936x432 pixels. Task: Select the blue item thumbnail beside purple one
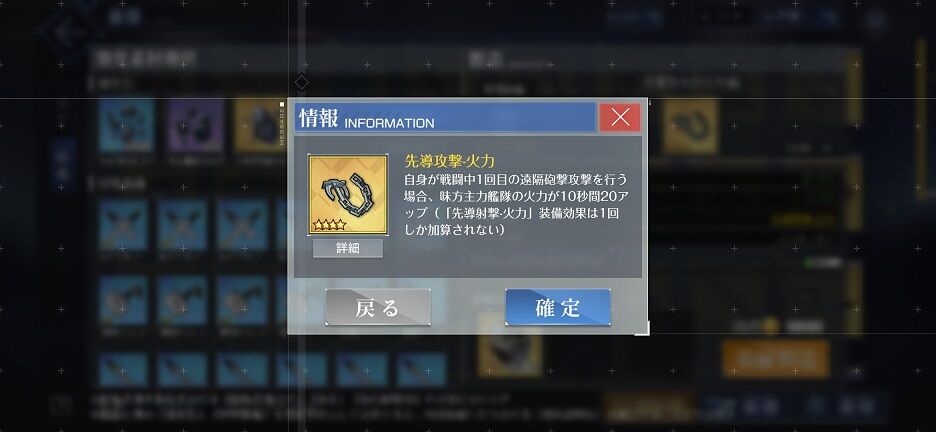point(126,126)
